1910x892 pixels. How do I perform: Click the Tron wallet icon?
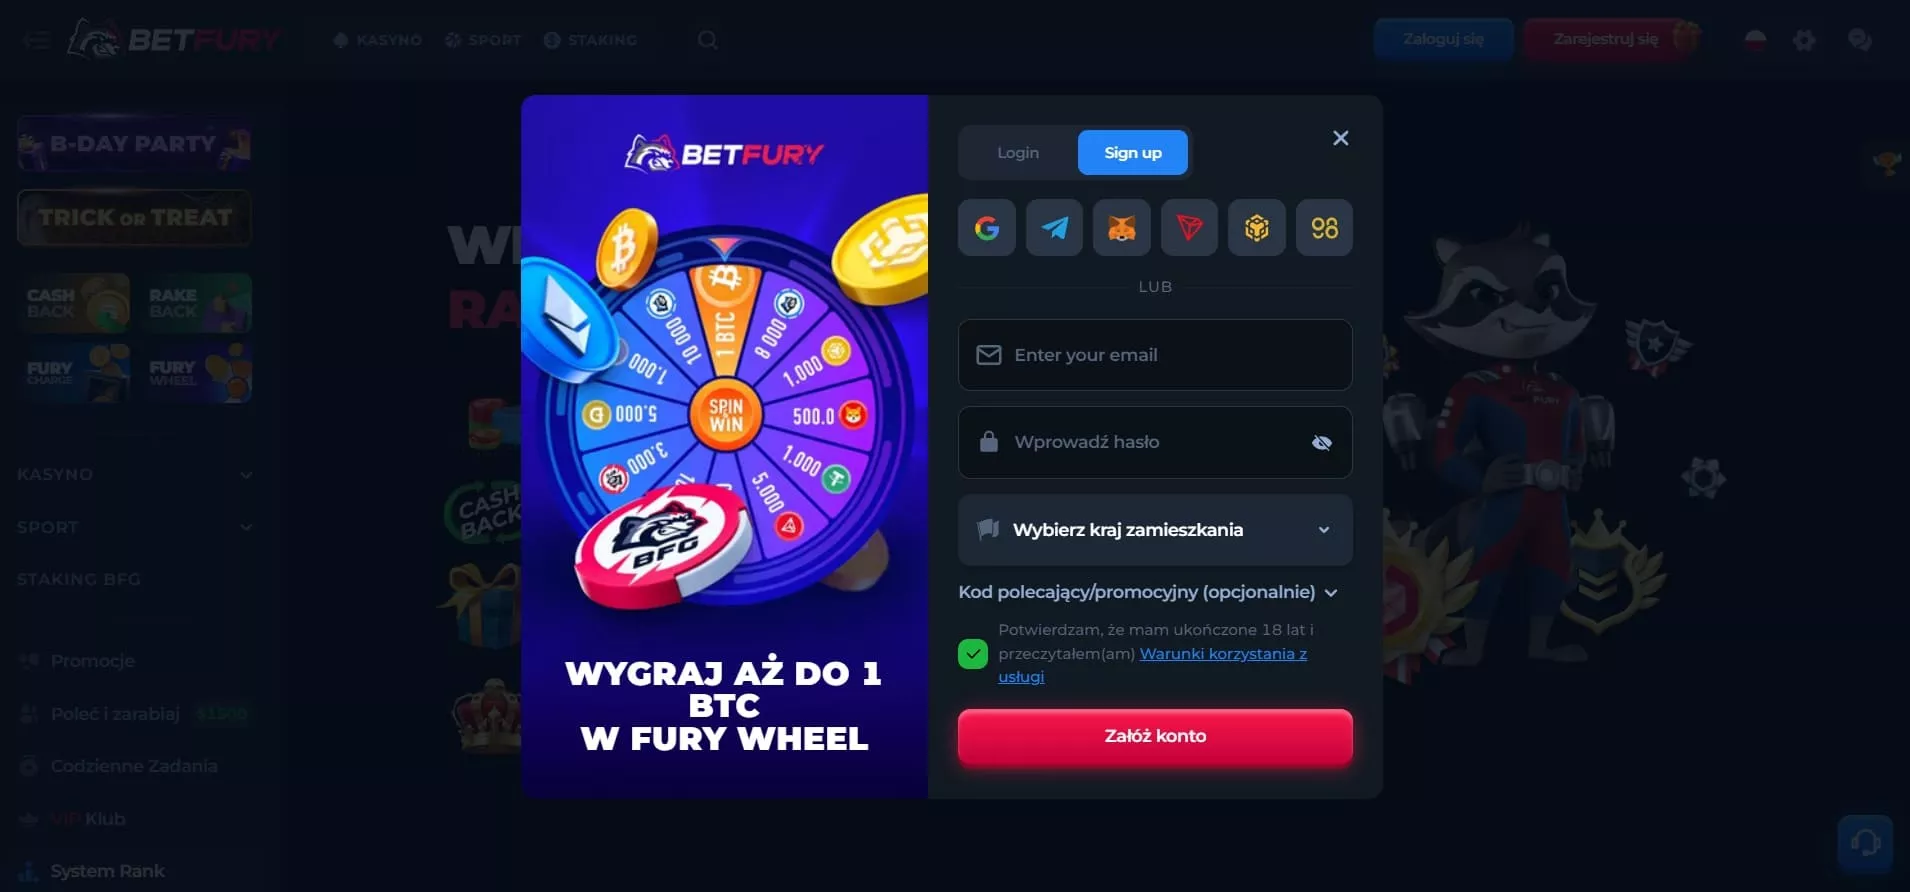(1189, 228)
